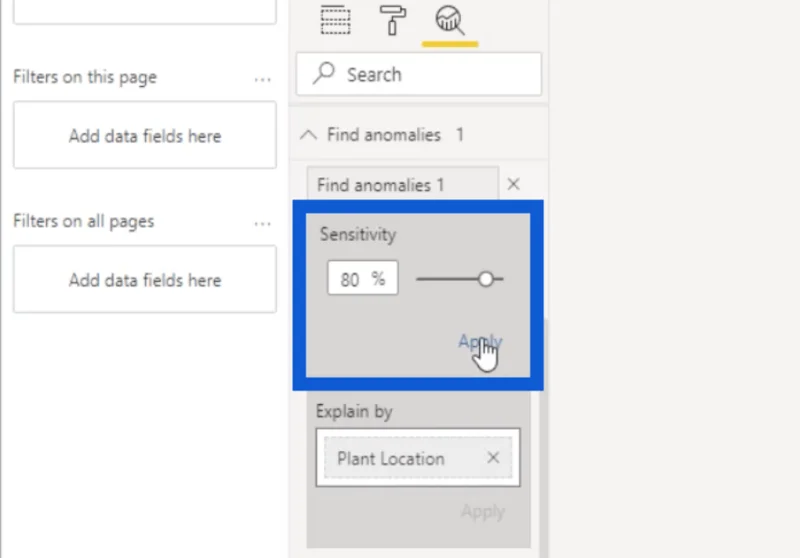This screenshot has height=558, width=800.
Task: Remove Find anomalies 1 with X
Action: pyautogui.click(x=513, y=184)
